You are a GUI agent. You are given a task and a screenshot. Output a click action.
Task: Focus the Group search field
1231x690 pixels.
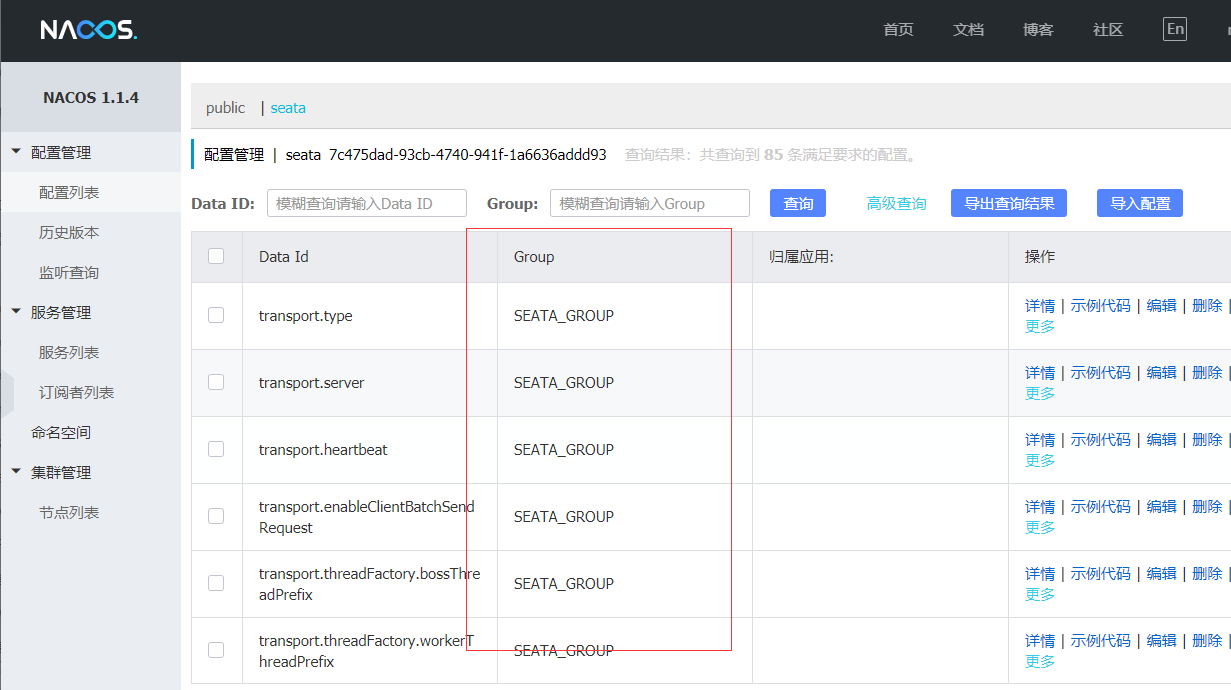tap(650, 203)
